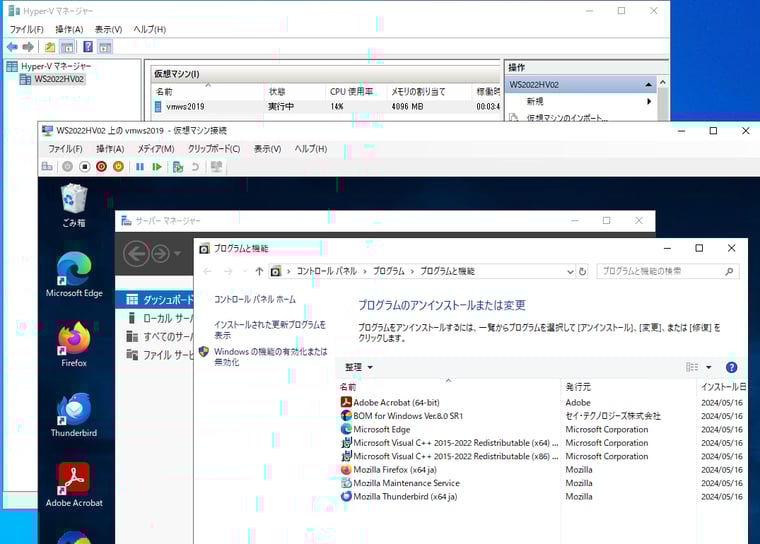Open the 整理 dropdown in Programs and Features
760x544 pixels.
coord(359,368)
